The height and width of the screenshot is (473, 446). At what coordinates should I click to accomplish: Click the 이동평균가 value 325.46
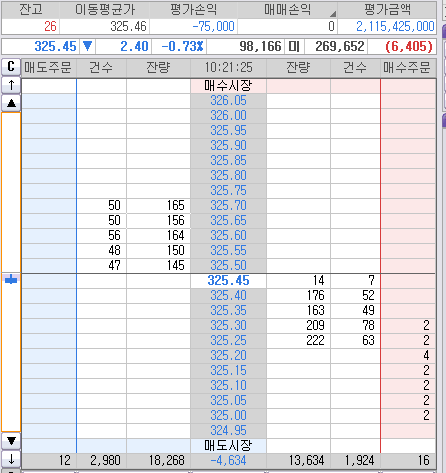click(105, 26)
